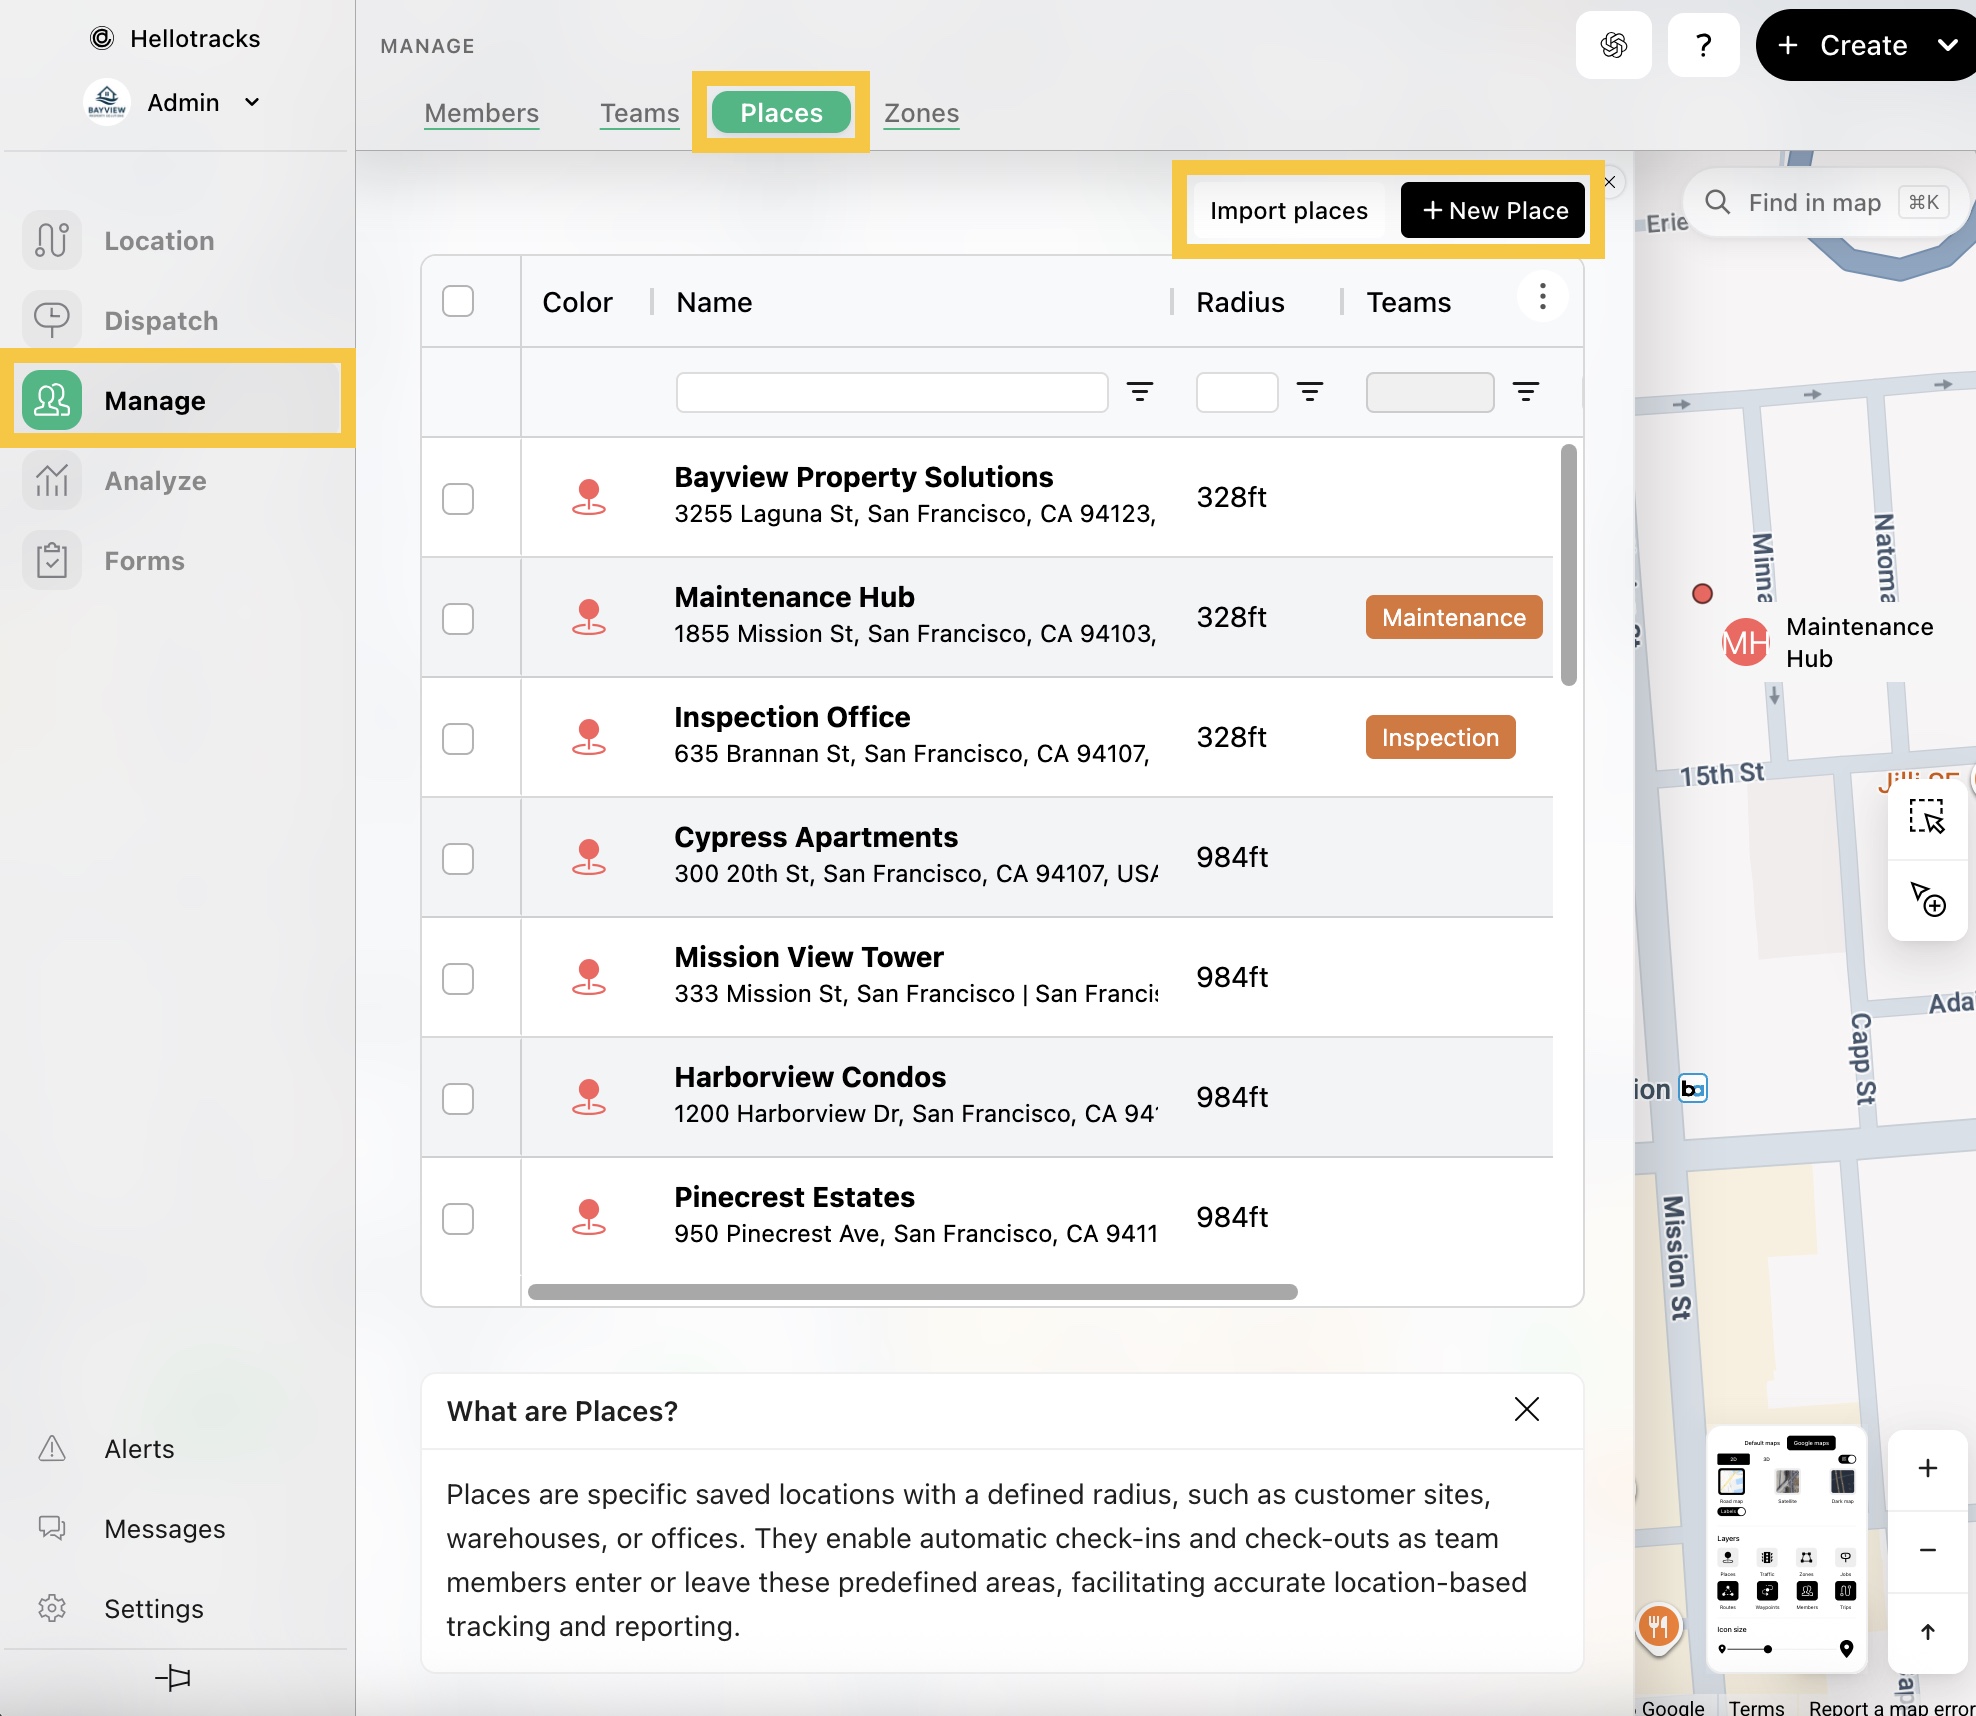Click the Inspection team tag
The width and height of the screenshot is (1976, 1716).
click(1440, 737)
